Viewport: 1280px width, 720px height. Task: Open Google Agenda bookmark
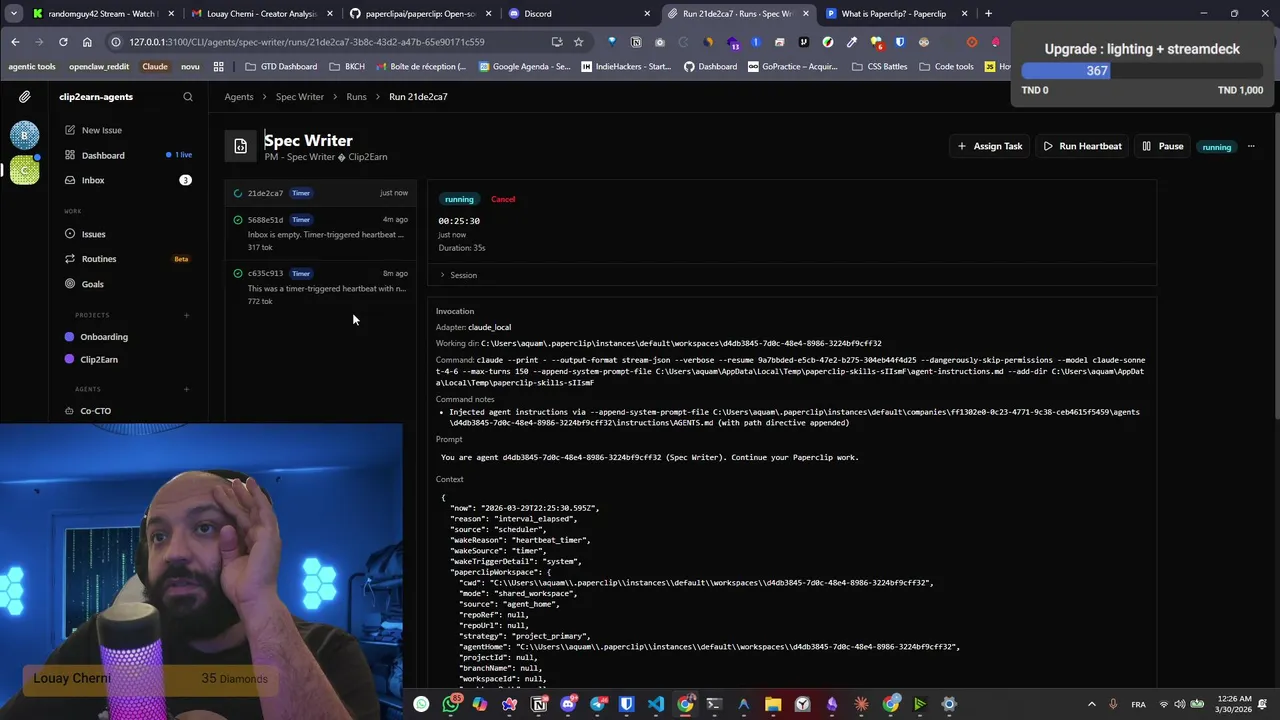pyautogui.click(x=525, y=67)
